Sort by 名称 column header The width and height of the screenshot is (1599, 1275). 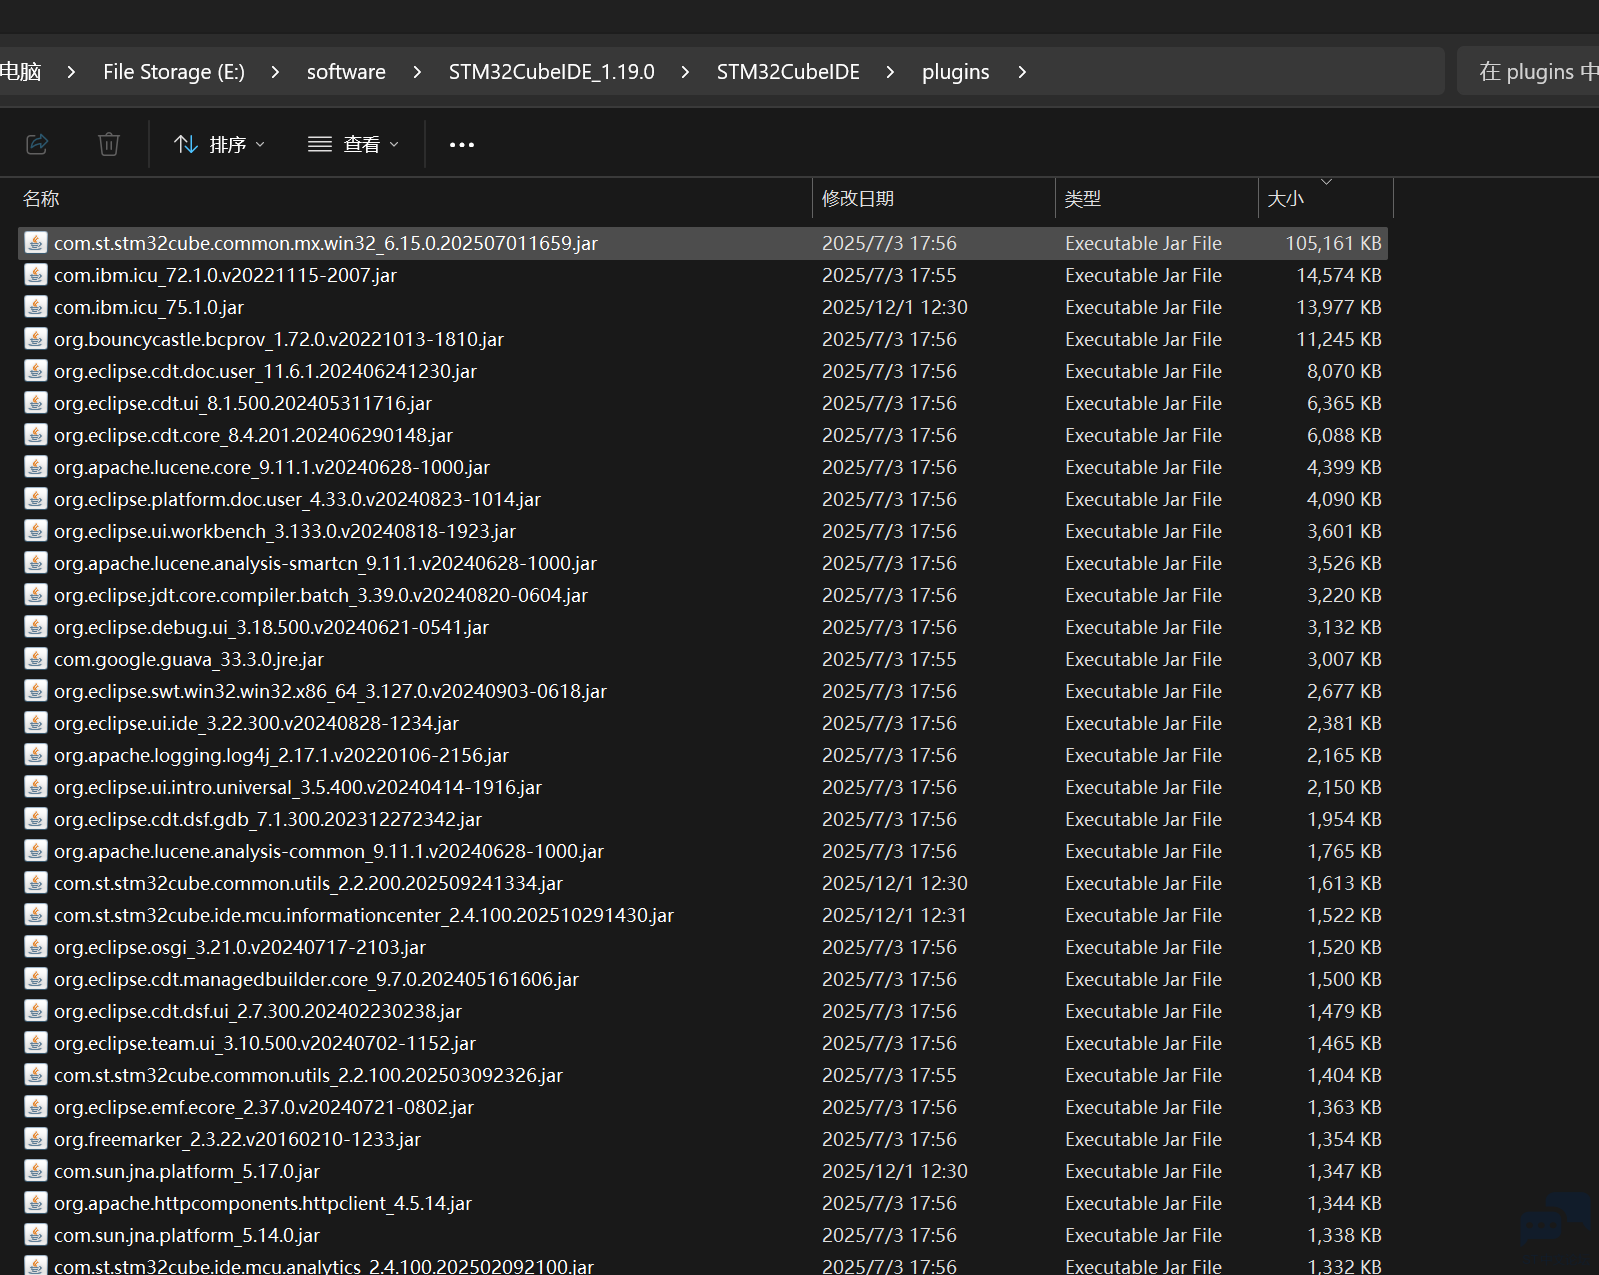[41, 199]
